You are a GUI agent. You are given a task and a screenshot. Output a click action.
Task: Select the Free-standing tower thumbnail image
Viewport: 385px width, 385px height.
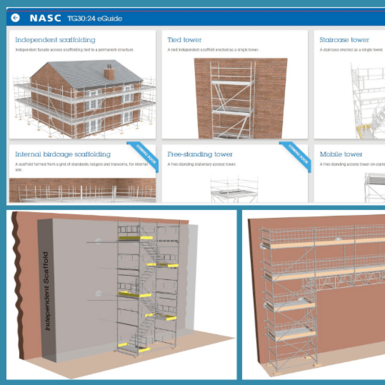click(x=234, y=189)
